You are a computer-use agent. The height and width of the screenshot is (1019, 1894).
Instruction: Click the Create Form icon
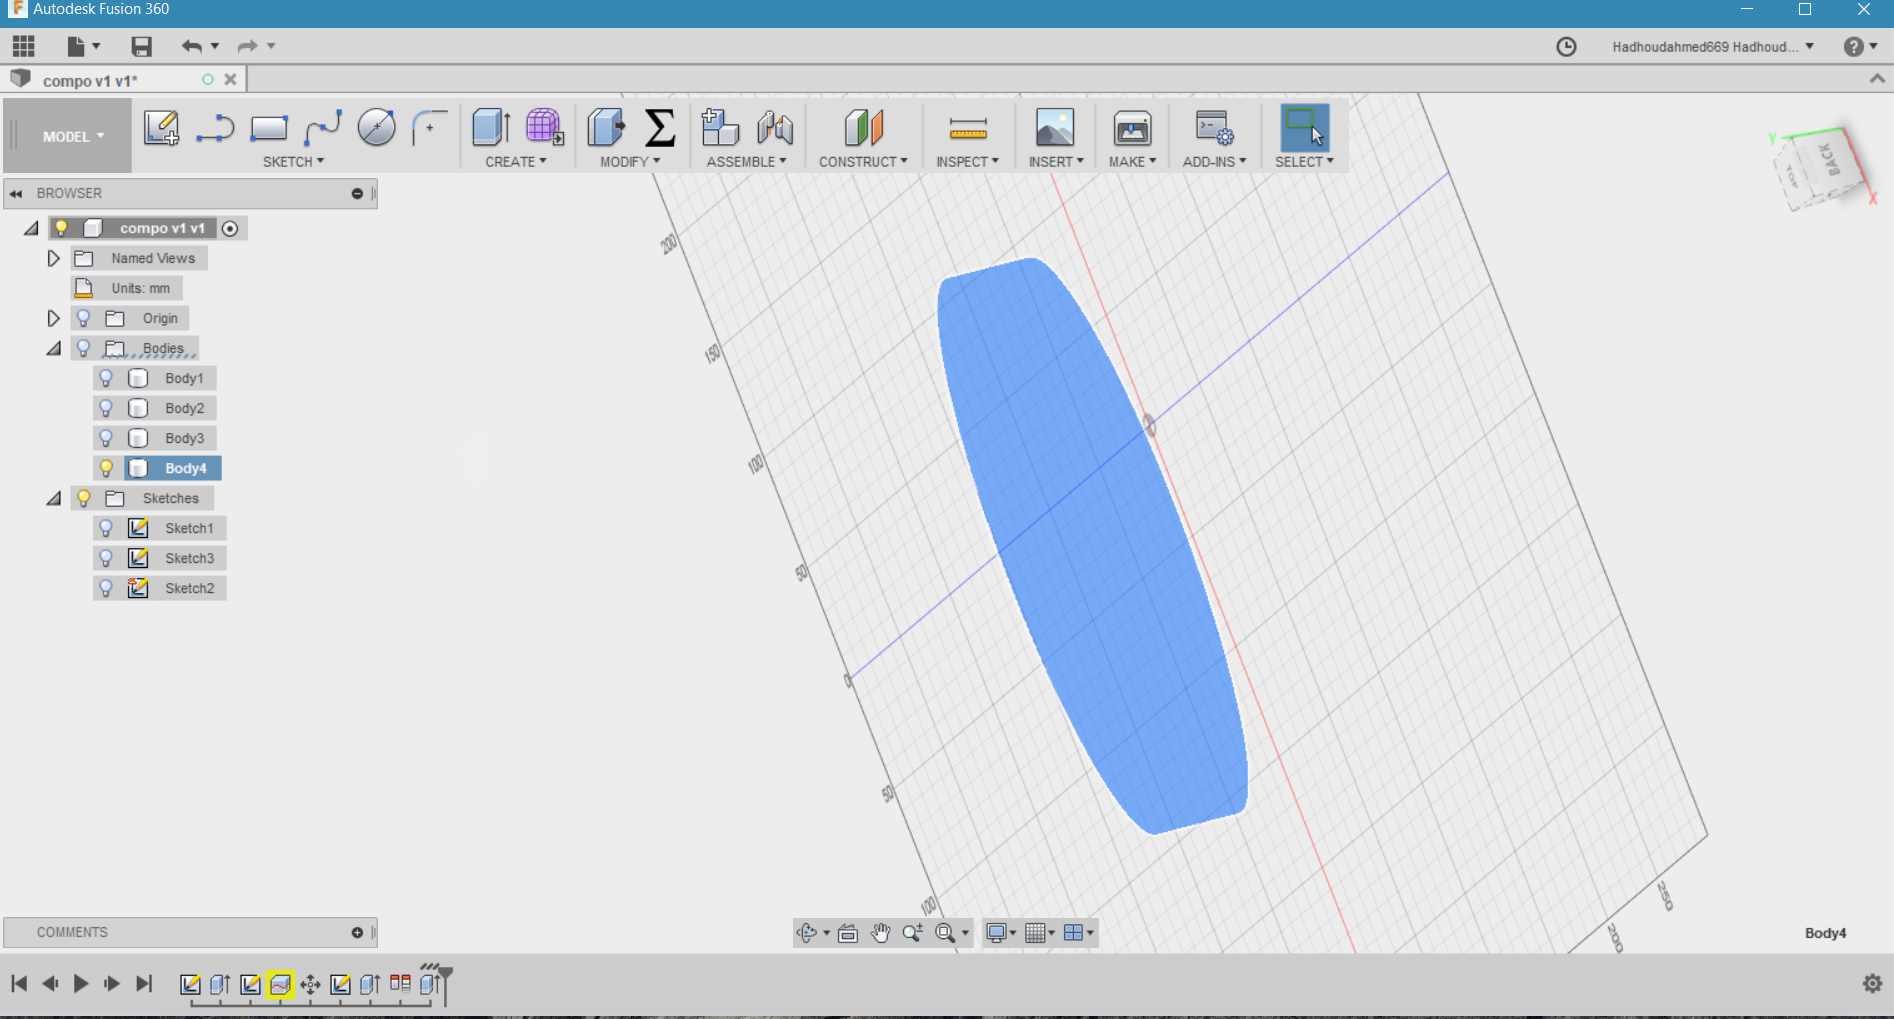click(x=545, y=128)
